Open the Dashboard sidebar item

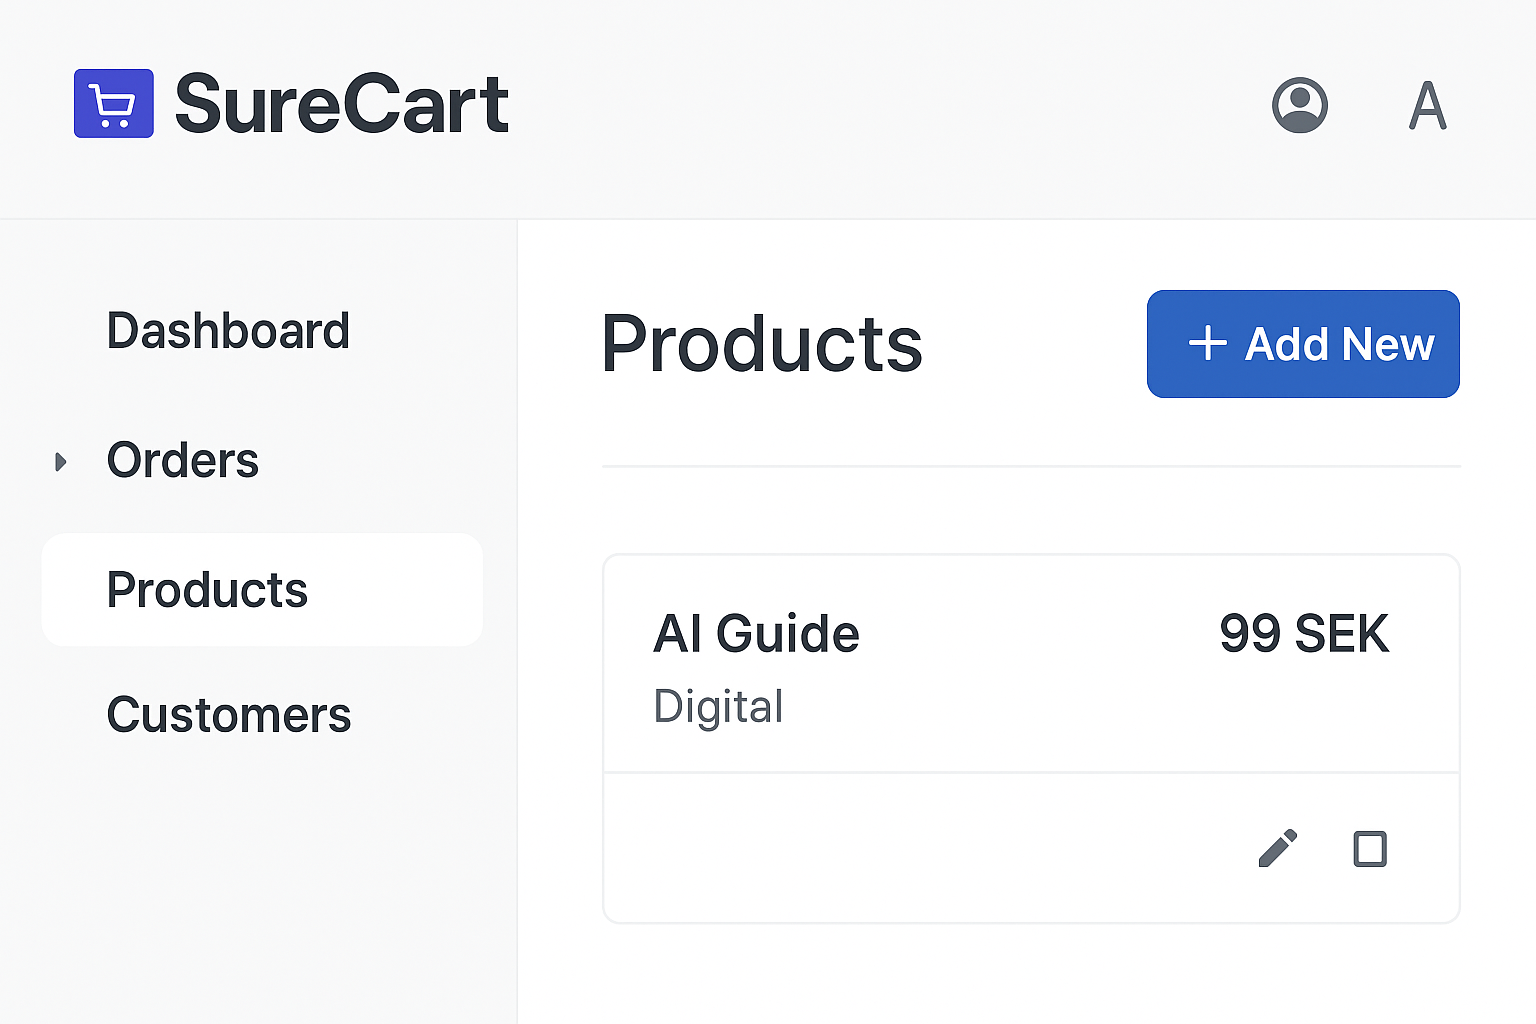[228, 331]
